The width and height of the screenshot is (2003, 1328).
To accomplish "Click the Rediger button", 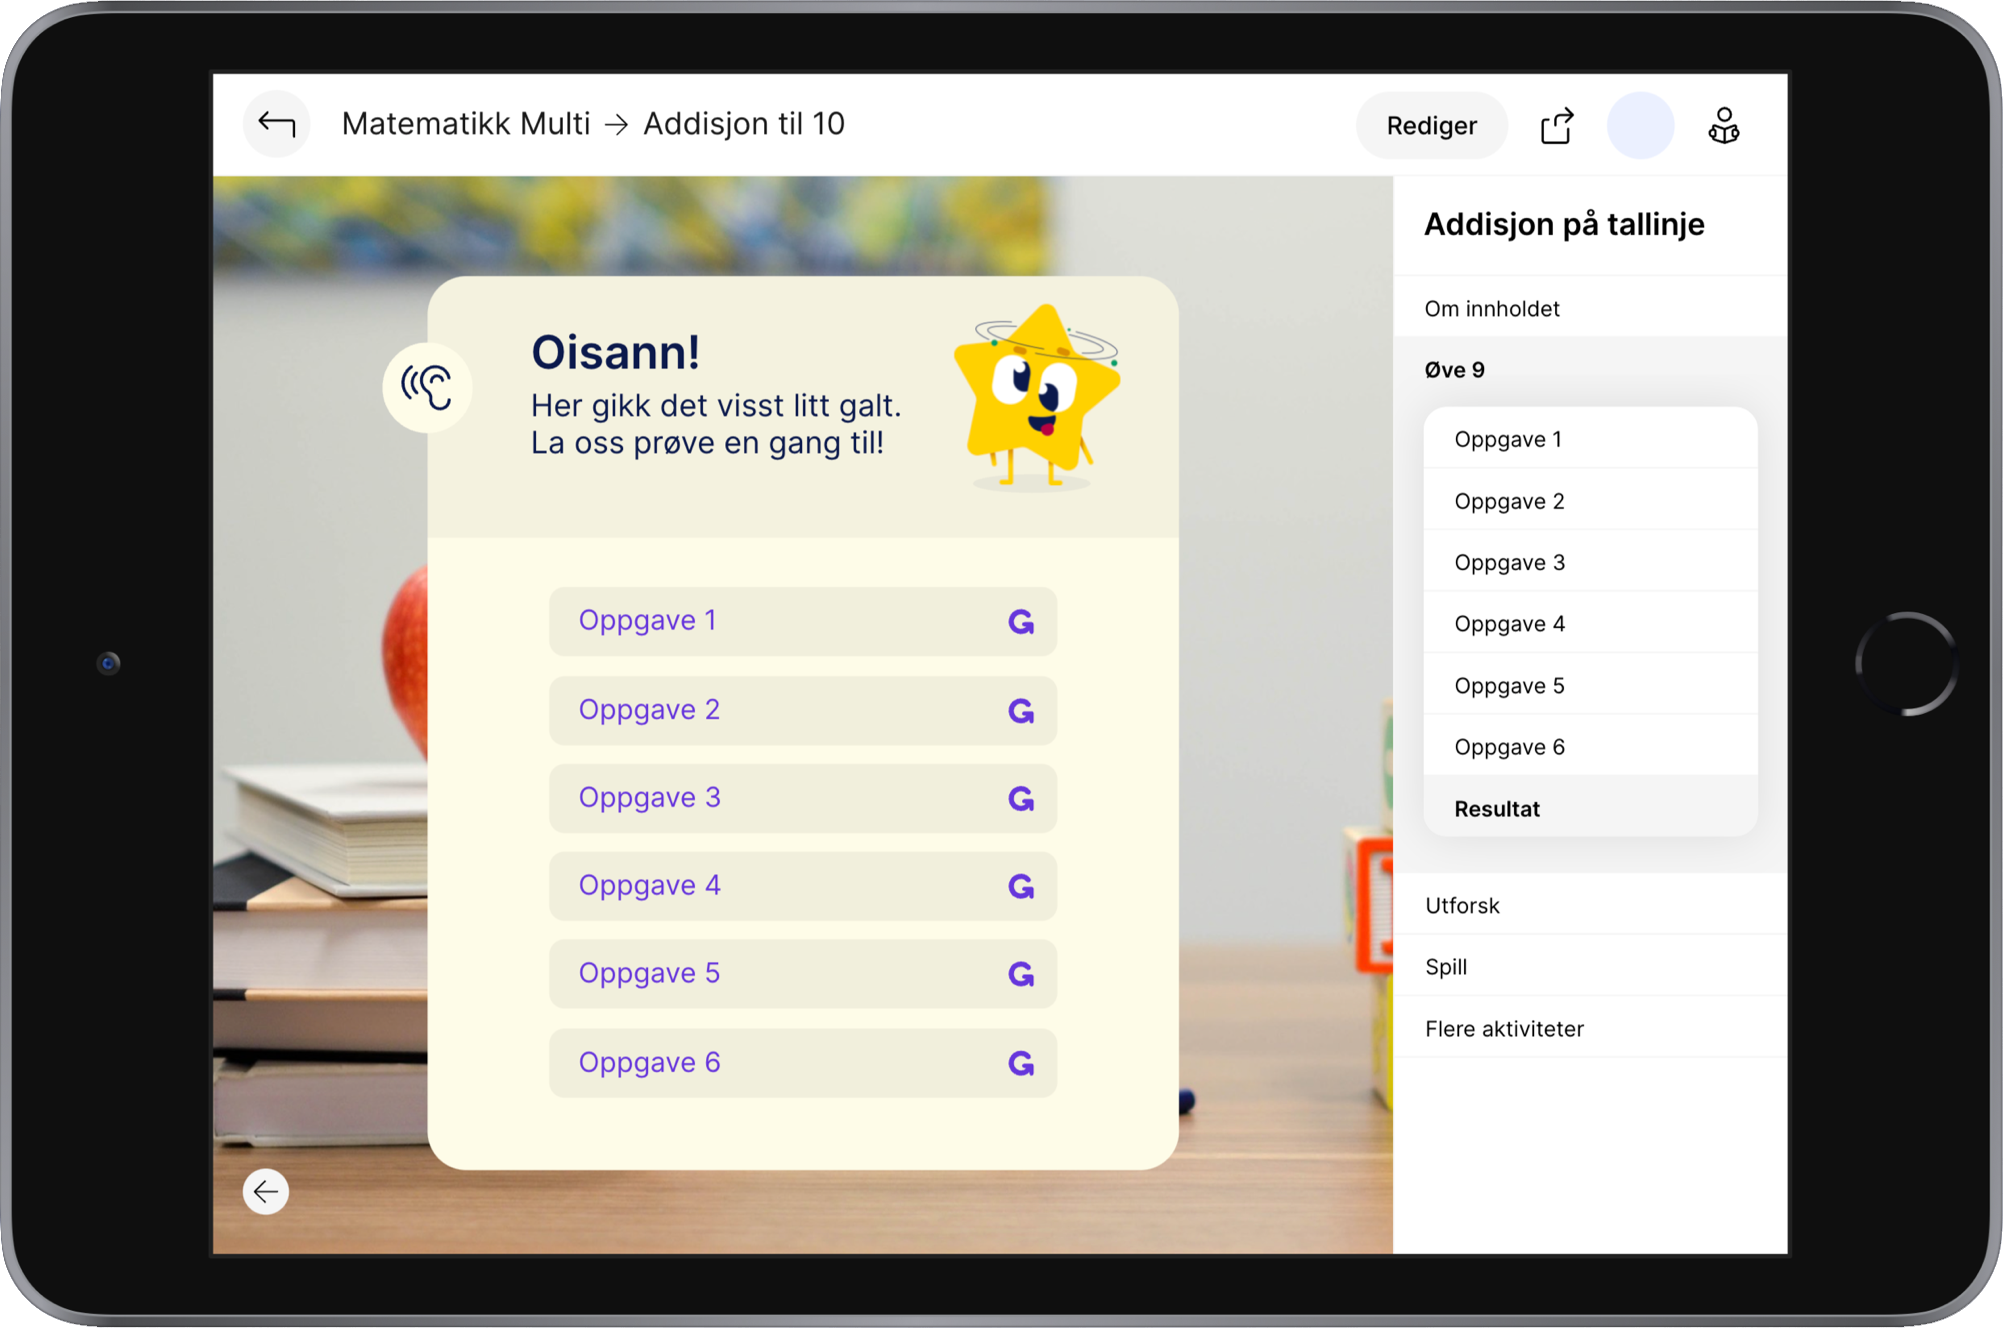I will 1431,126.
